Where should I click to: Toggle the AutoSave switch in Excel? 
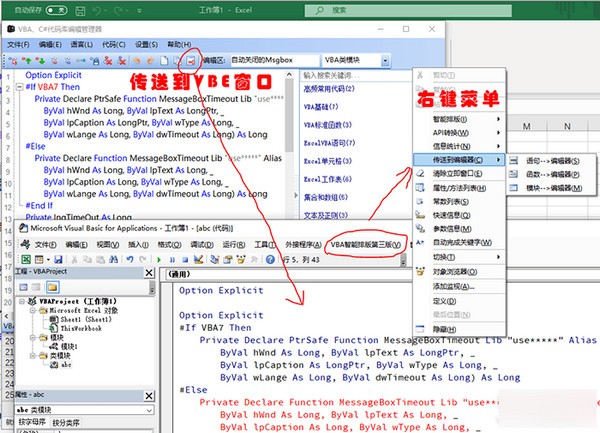click(x=56, y=10)
